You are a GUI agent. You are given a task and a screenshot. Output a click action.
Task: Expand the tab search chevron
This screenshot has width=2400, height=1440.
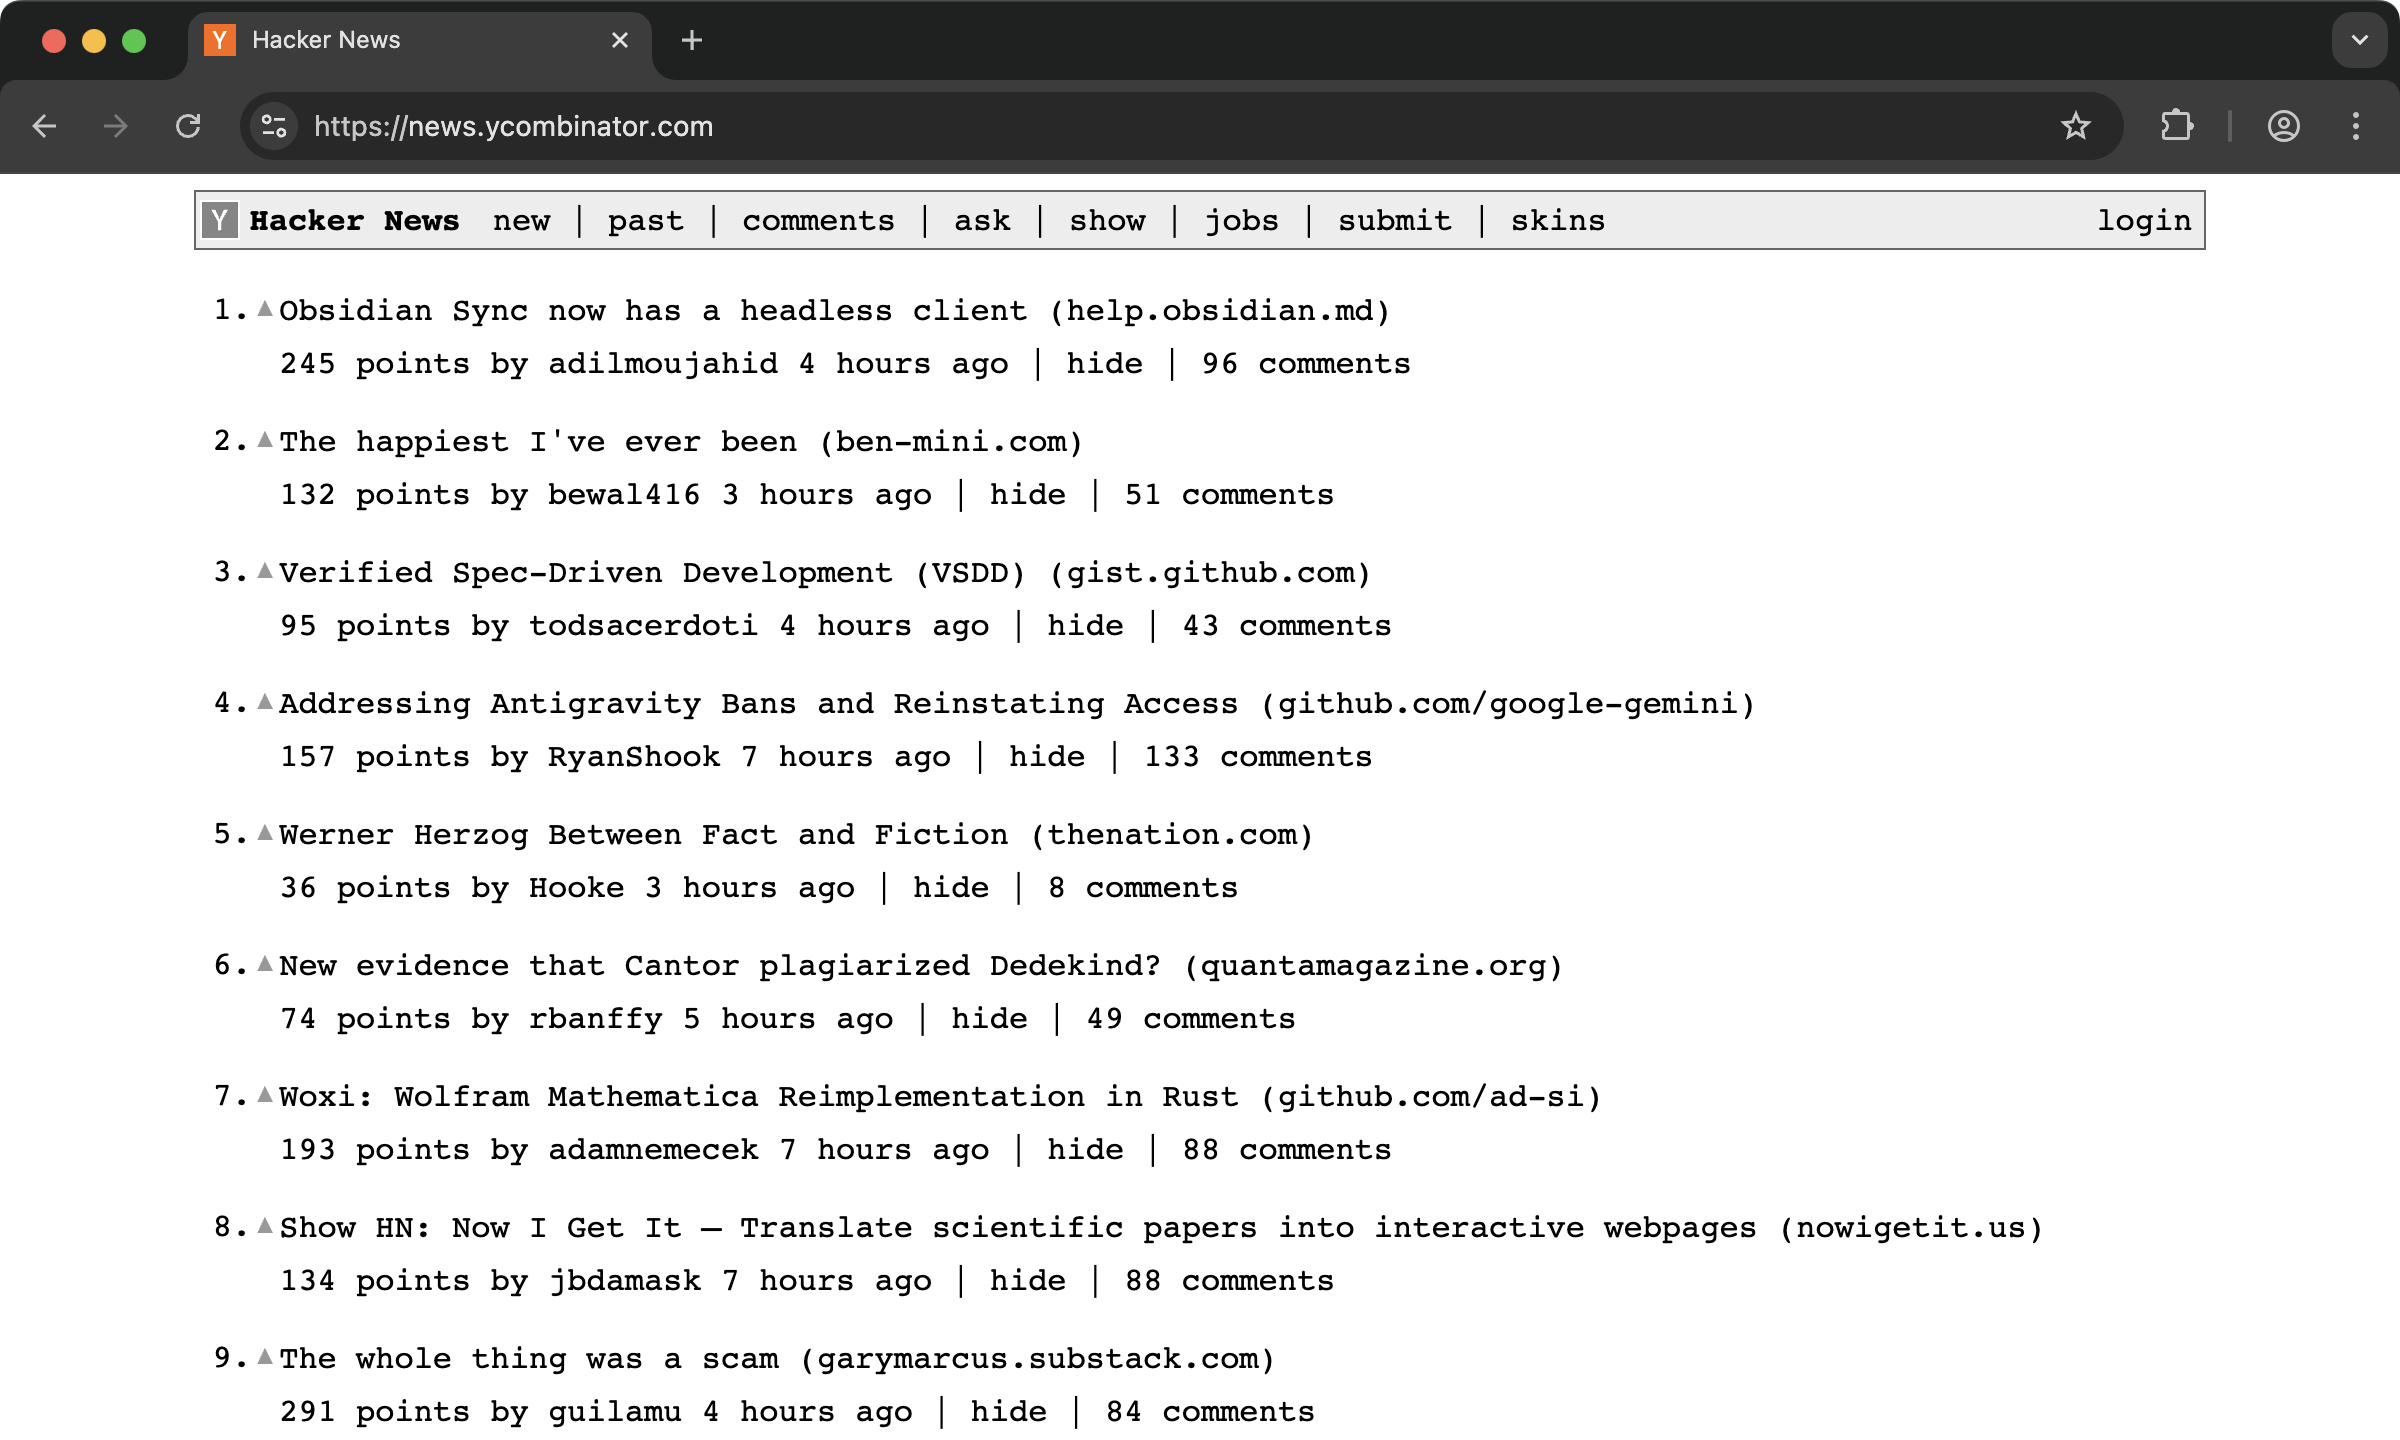2359,40
